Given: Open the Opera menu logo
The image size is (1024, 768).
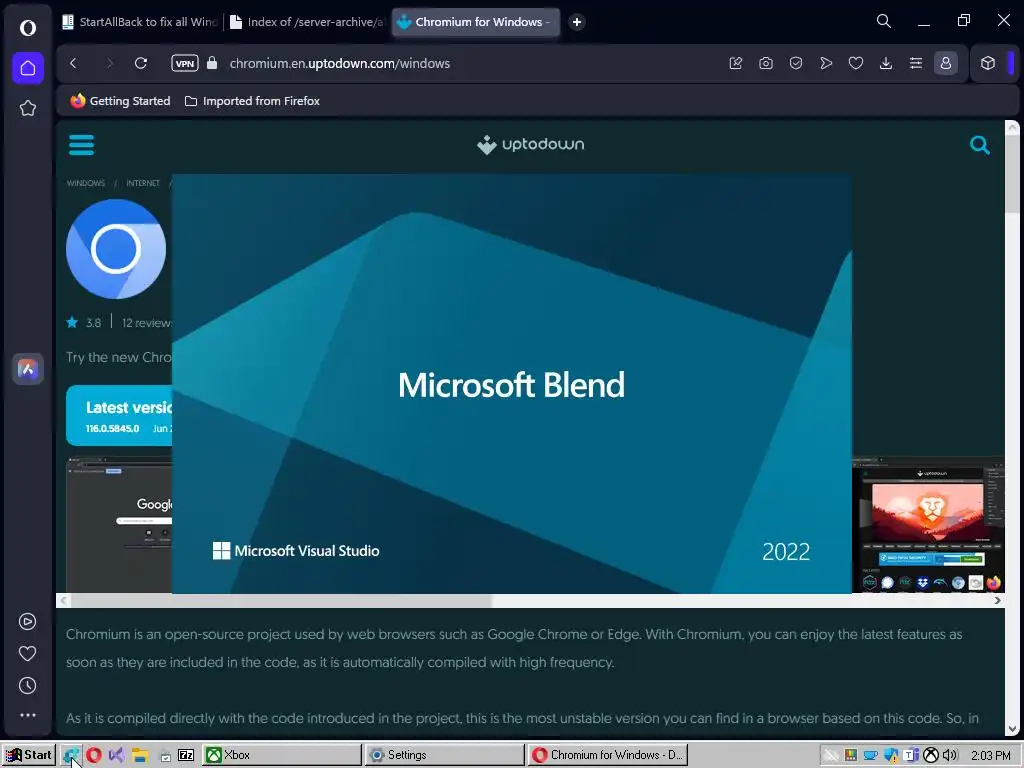Looking at the screenshot, I should pyautogui.click(x=27, y=27).
